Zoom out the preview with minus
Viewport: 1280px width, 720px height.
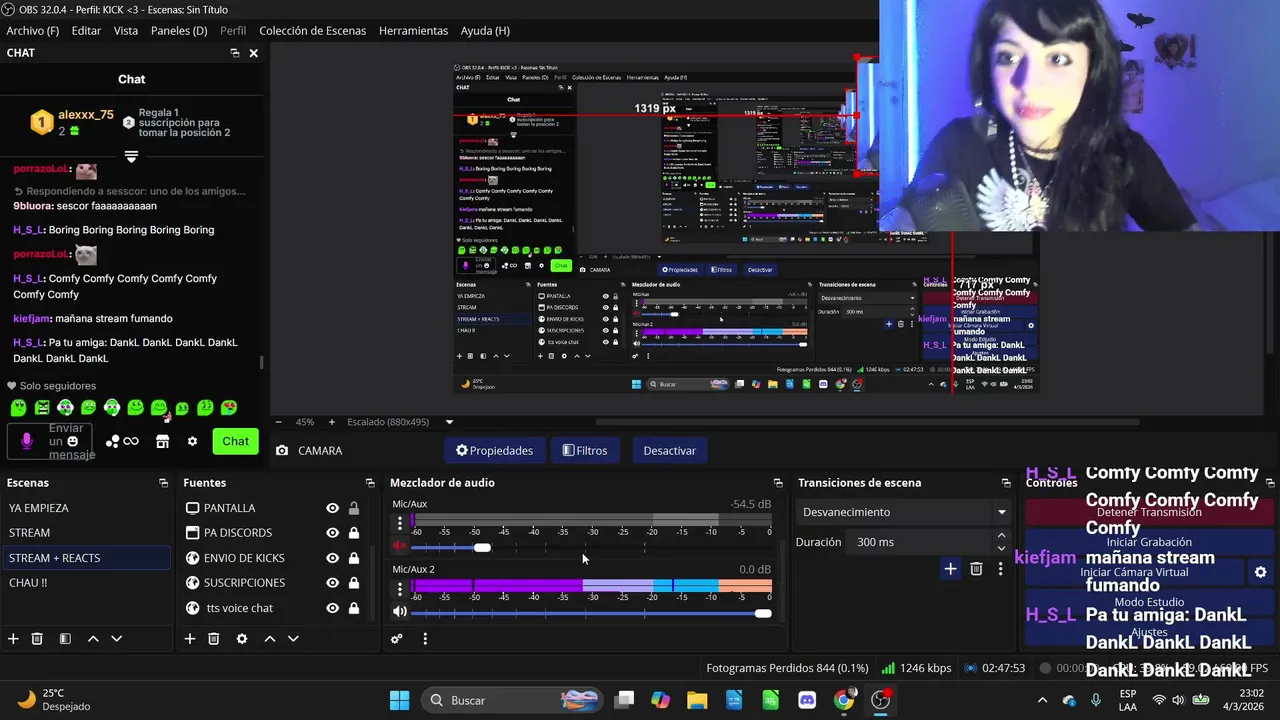(278, 422)
